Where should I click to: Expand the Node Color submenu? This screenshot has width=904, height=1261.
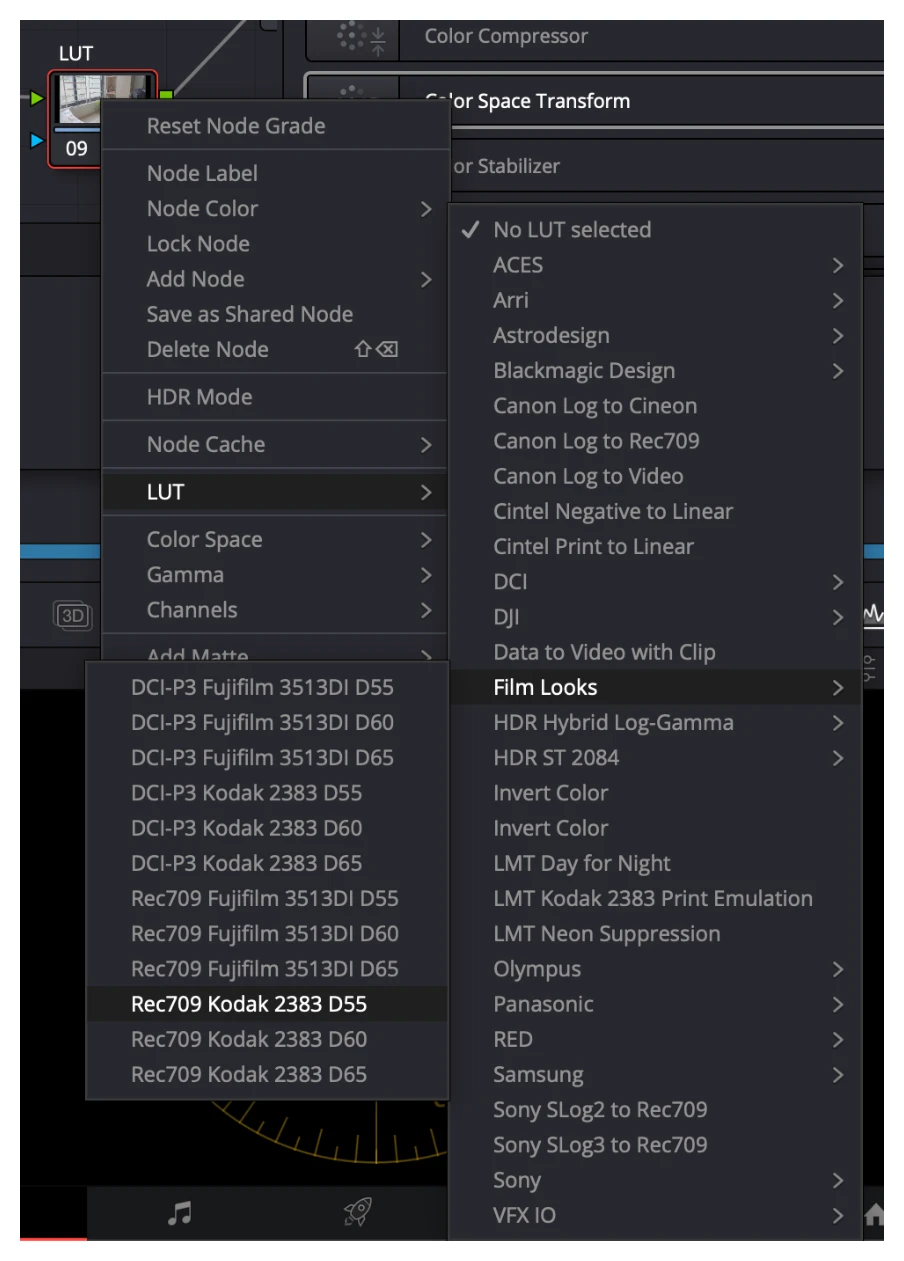coord(276,208)
